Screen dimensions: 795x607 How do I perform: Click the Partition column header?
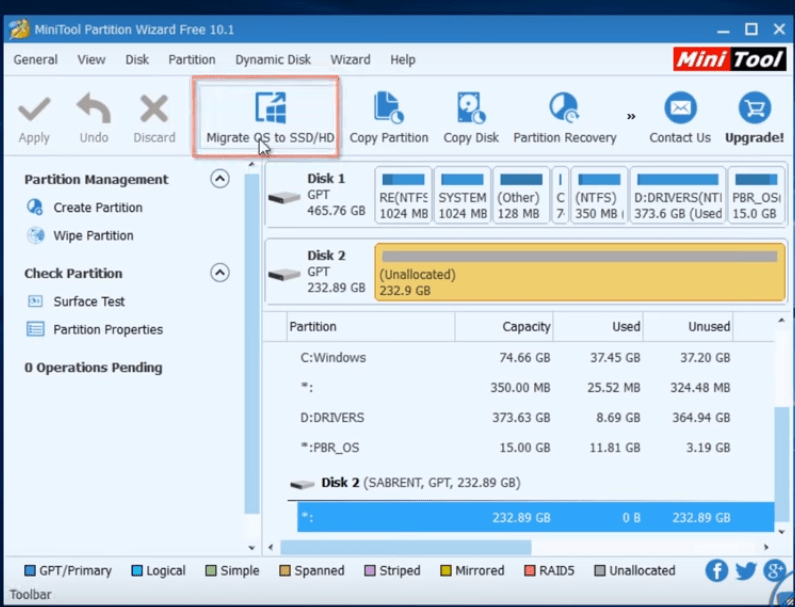point(371,327)
